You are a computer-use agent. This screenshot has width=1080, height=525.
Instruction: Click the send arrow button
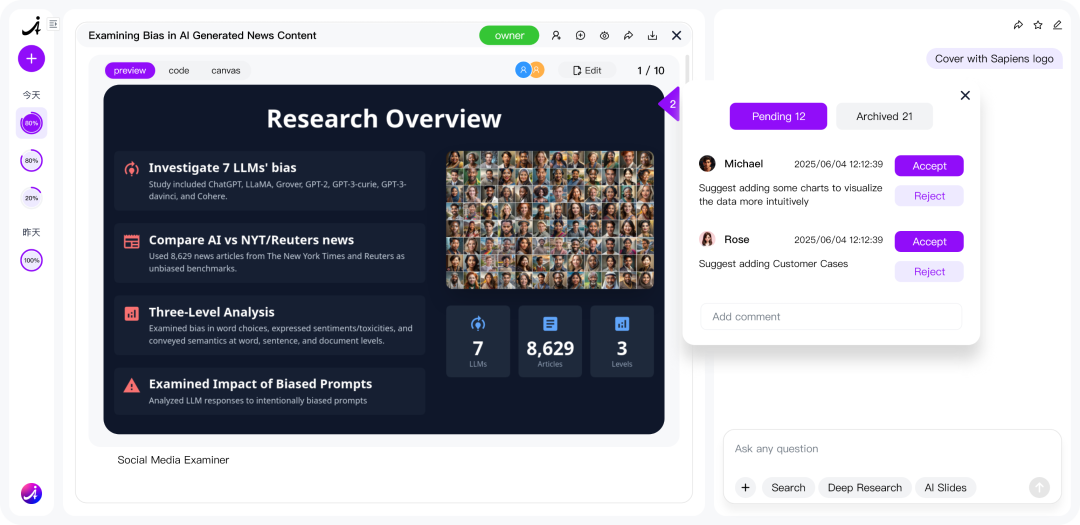1039,488
